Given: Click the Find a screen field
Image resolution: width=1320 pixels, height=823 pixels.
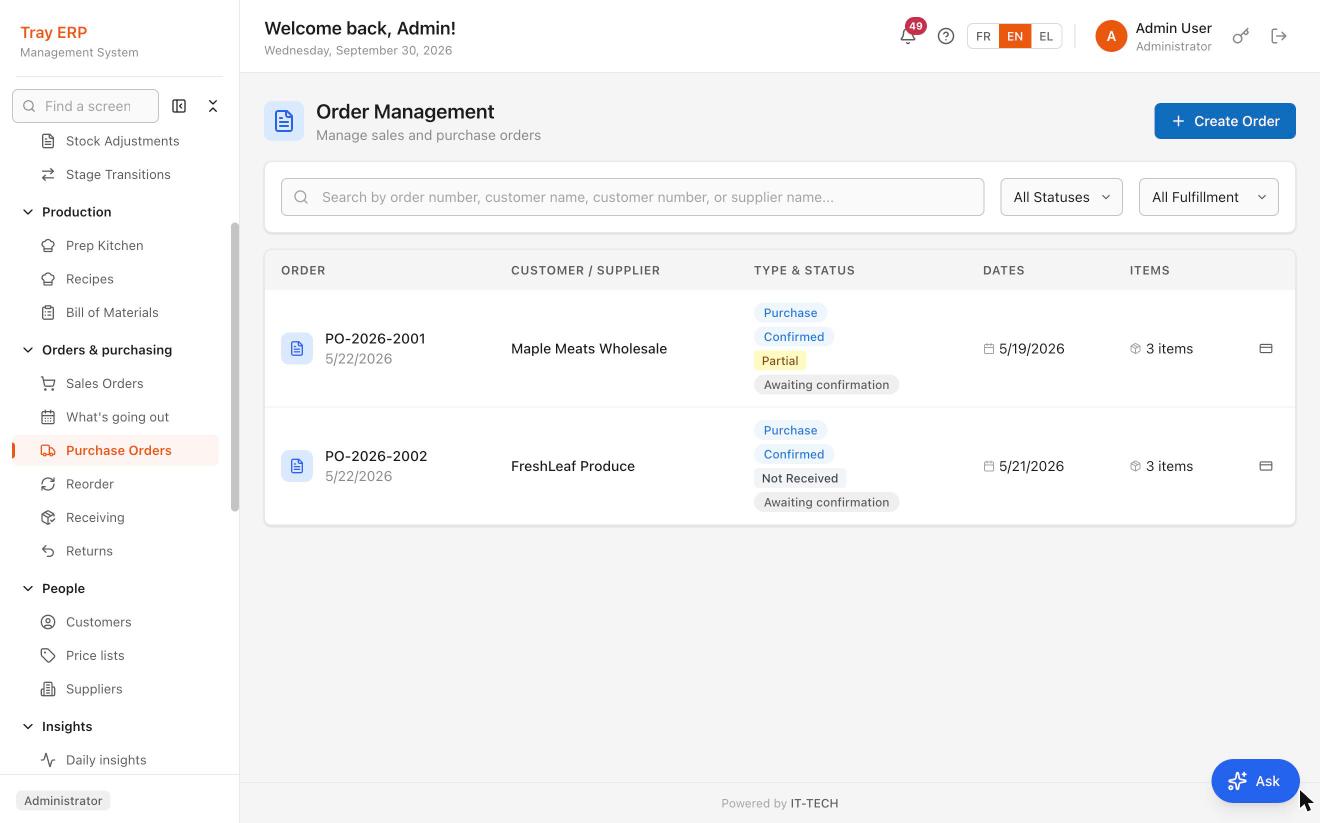Looking at the screenshot, I should click(x=86, y=106).
